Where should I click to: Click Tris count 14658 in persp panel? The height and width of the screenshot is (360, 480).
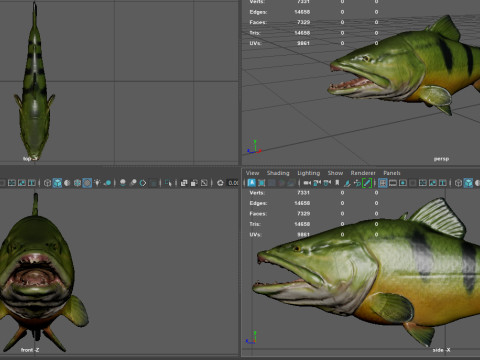click(302, 33)
